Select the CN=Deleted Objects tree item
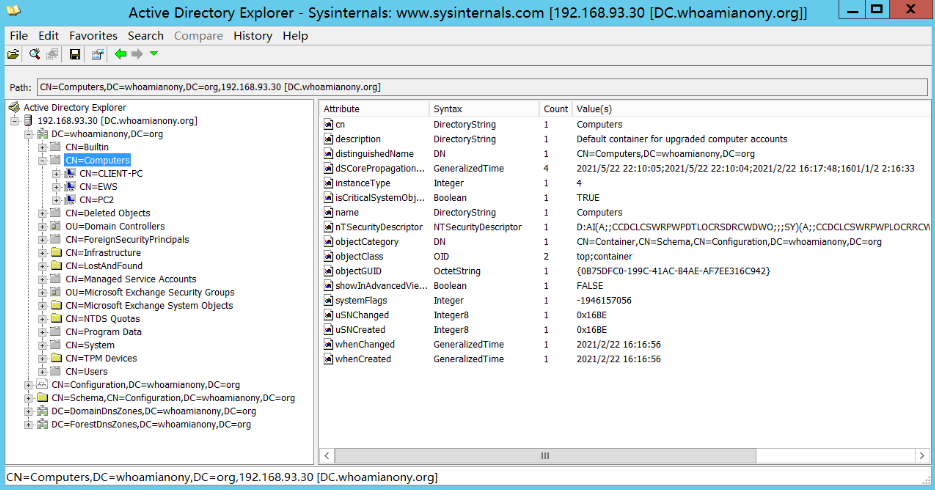This screenshot has height=490, width=935. (108, 213)
